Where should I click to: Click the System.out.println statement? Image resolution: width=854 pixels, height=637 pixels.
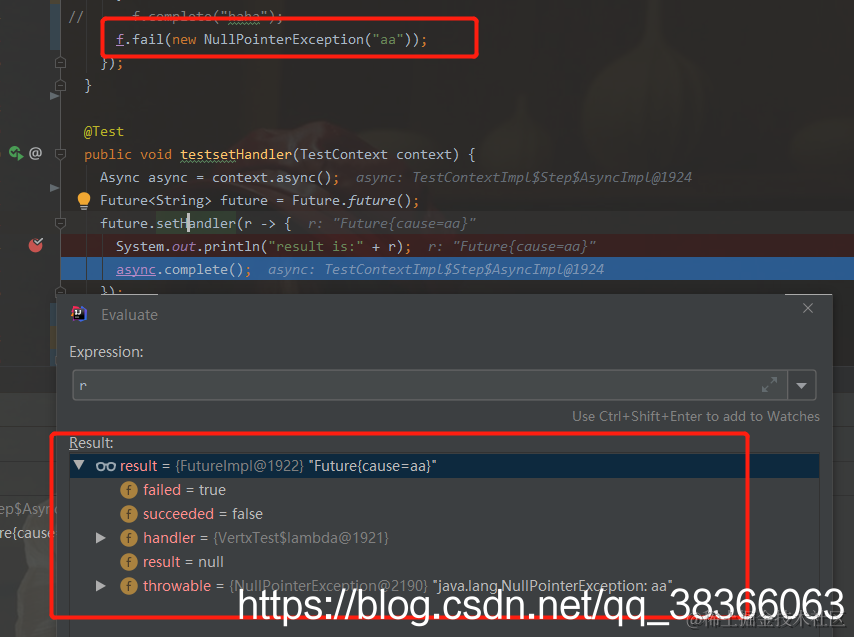coord(263,247)
